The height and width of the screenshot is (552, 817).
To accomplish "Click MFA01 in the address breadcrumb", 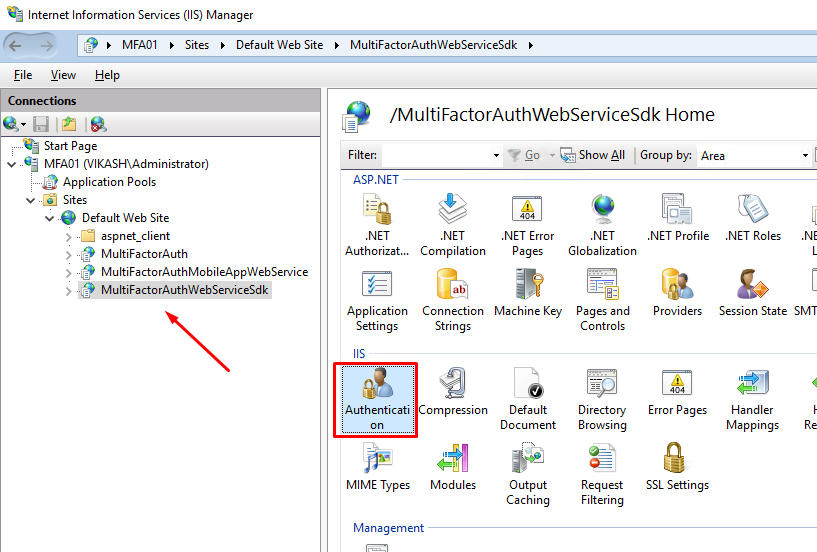I will tap(140, 45).
